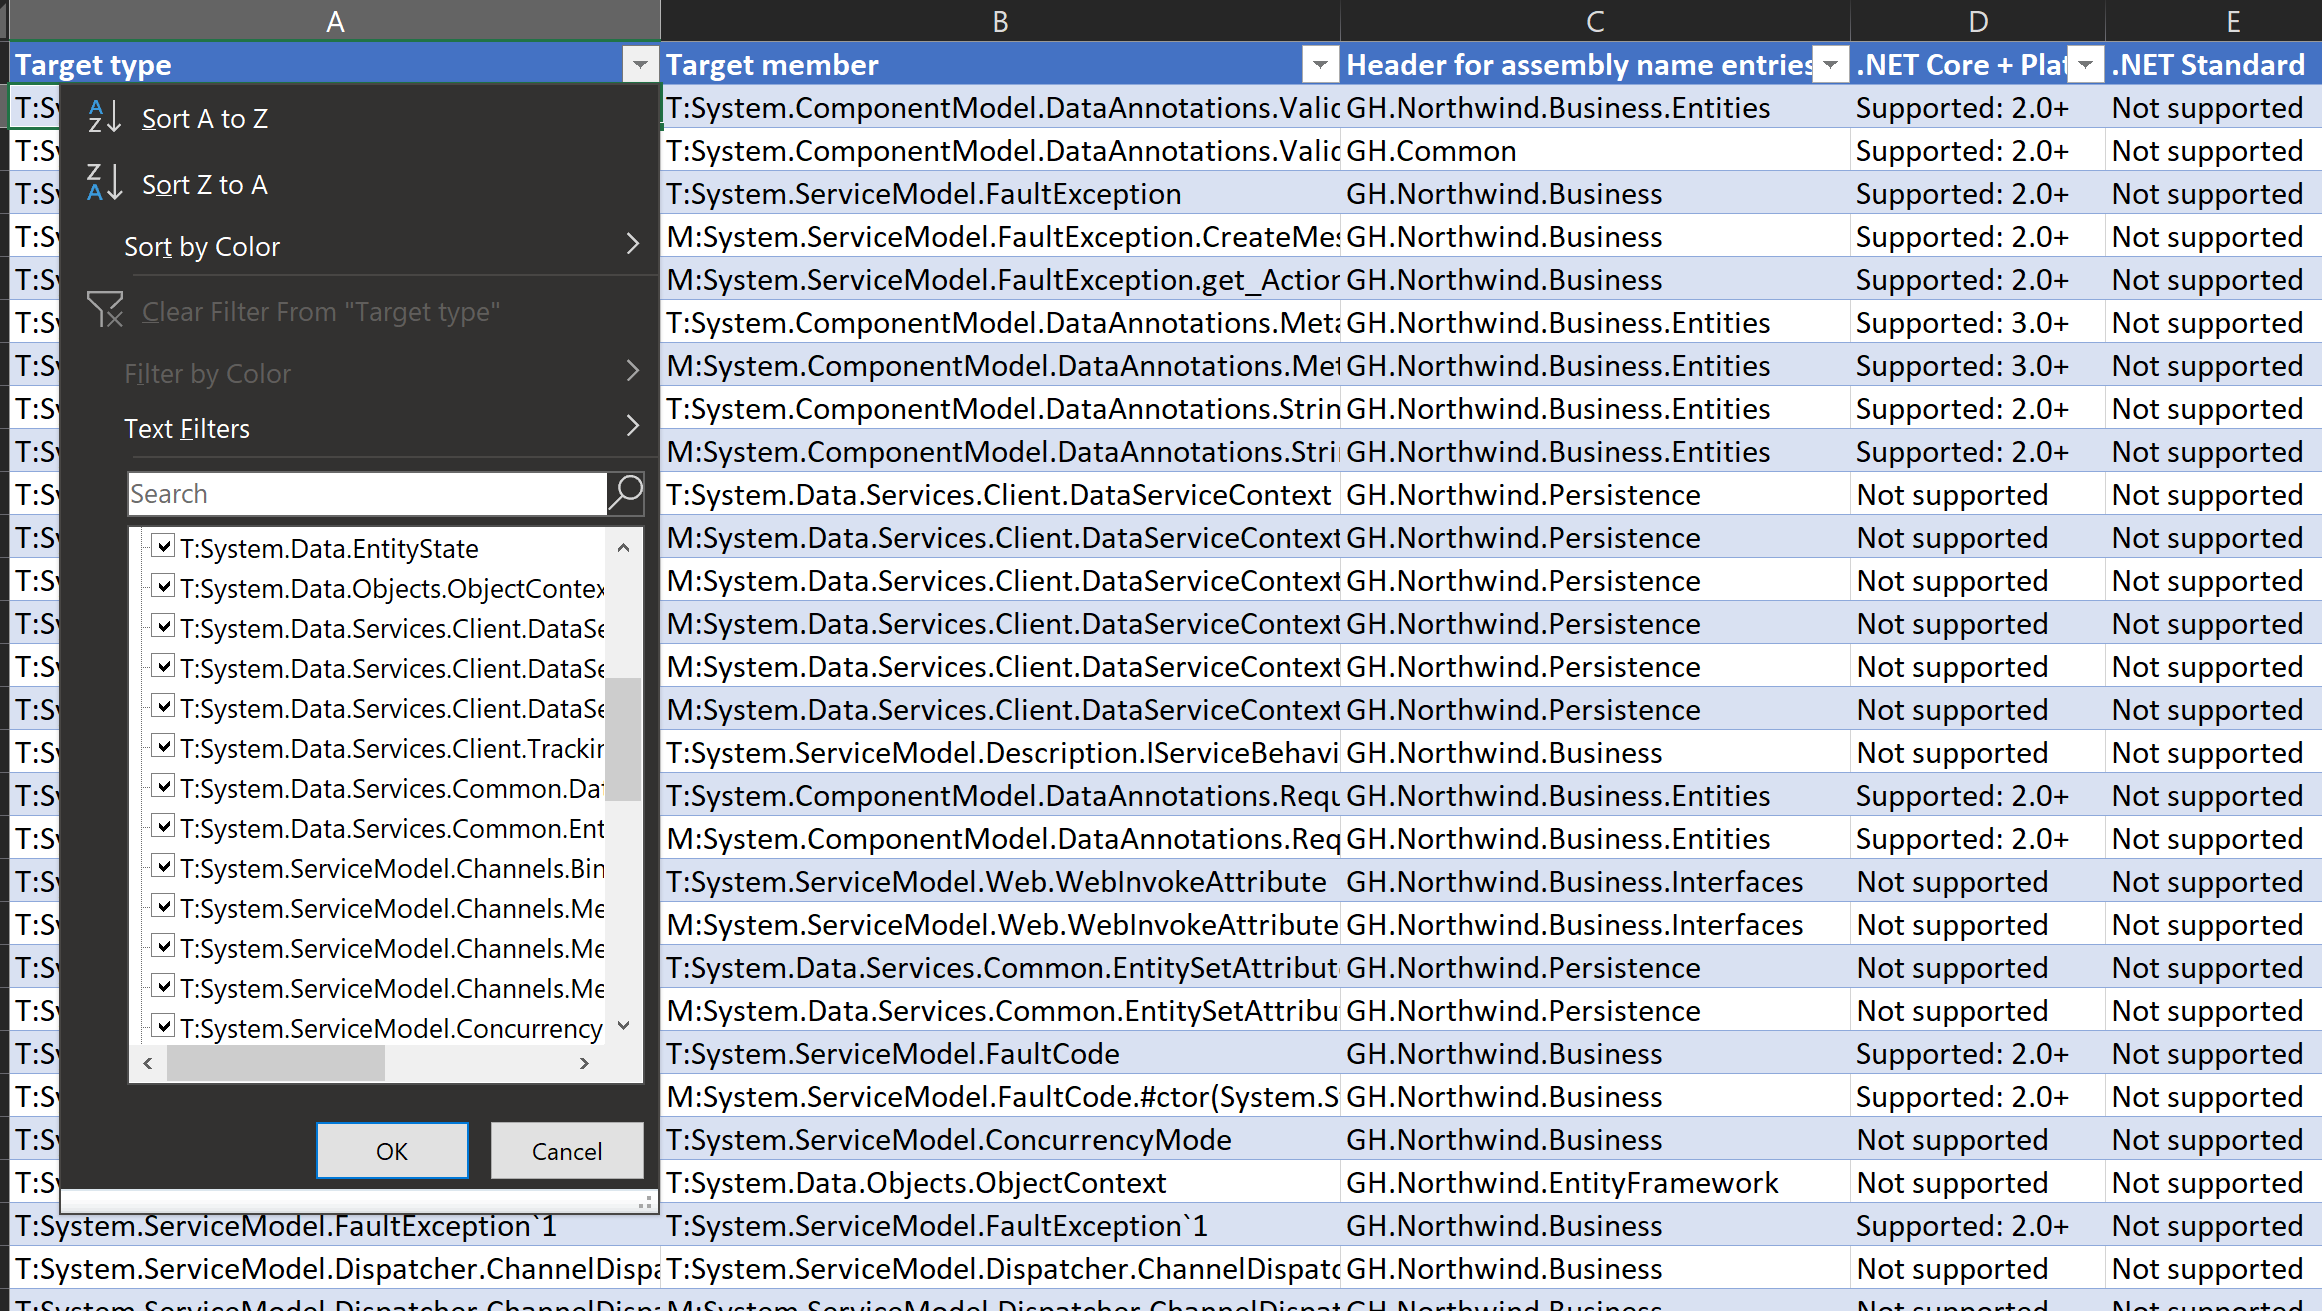
Task: Click M:System.ServiceModel.FaultCode.#ctor cell
Action: (x=1000, y=1097)
